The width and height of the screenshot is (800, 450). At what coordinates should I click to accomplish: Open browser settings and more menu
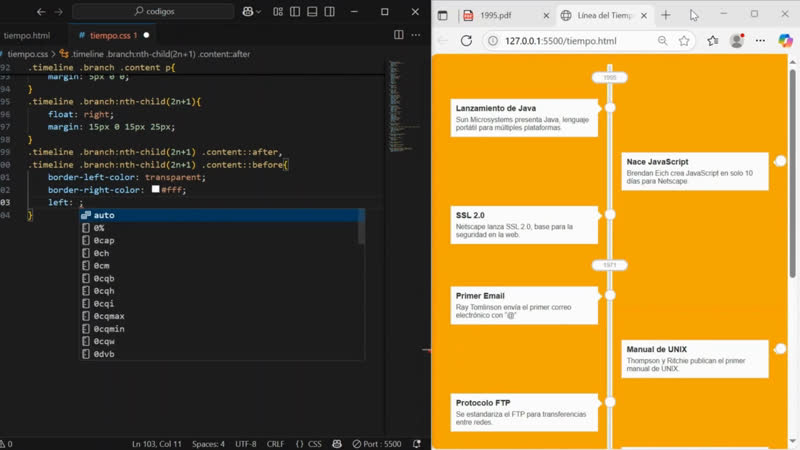tap(762, 41)
